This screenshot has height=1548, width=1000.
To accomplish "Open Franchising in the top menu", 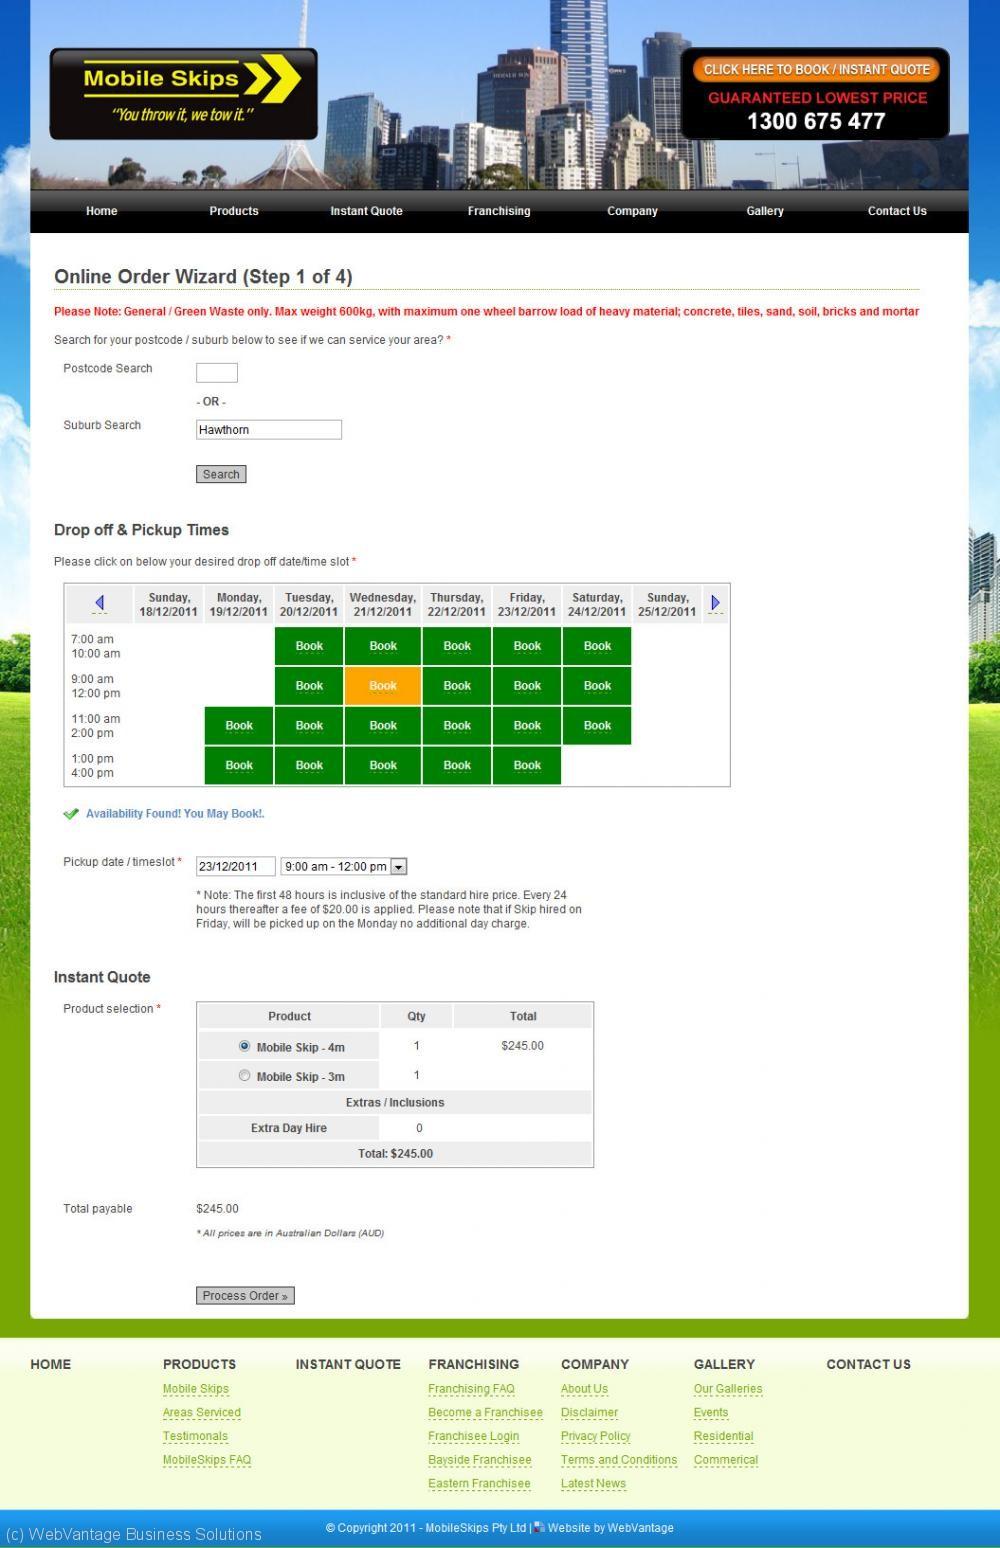I will tap(499, 211).
